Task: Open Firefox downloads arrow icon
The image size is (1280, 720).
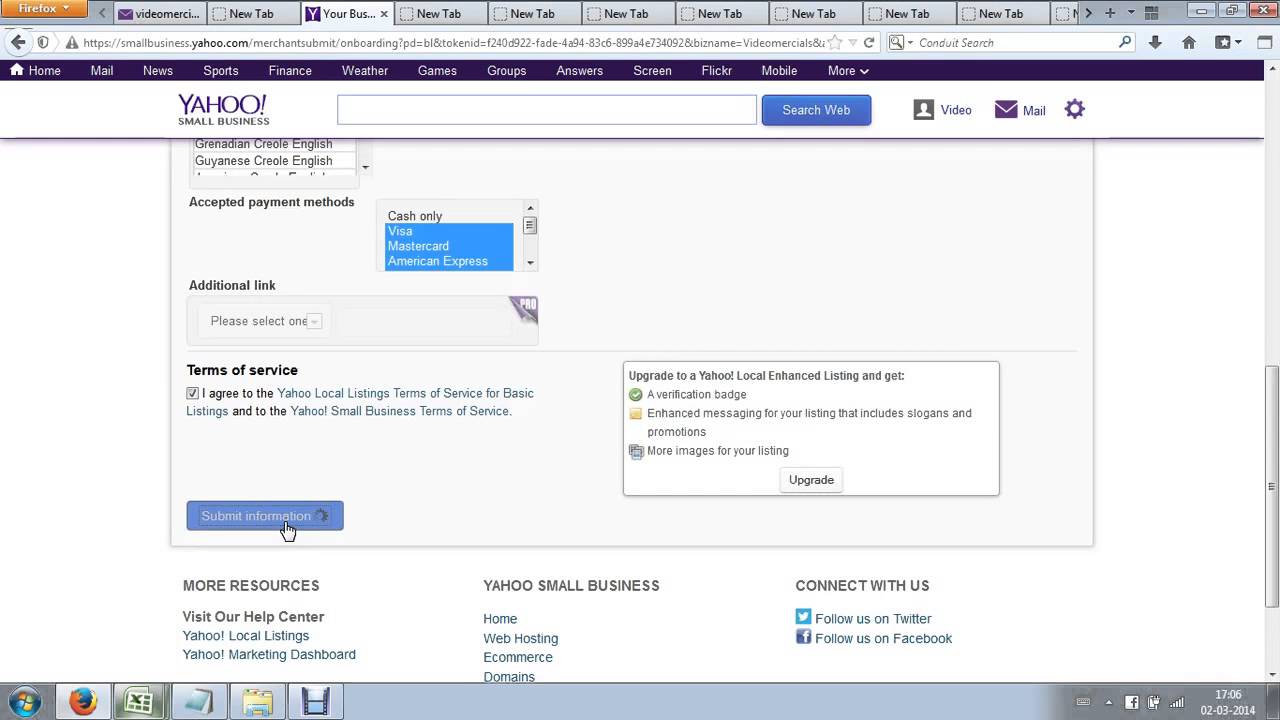Action: tap(1155, 42)
